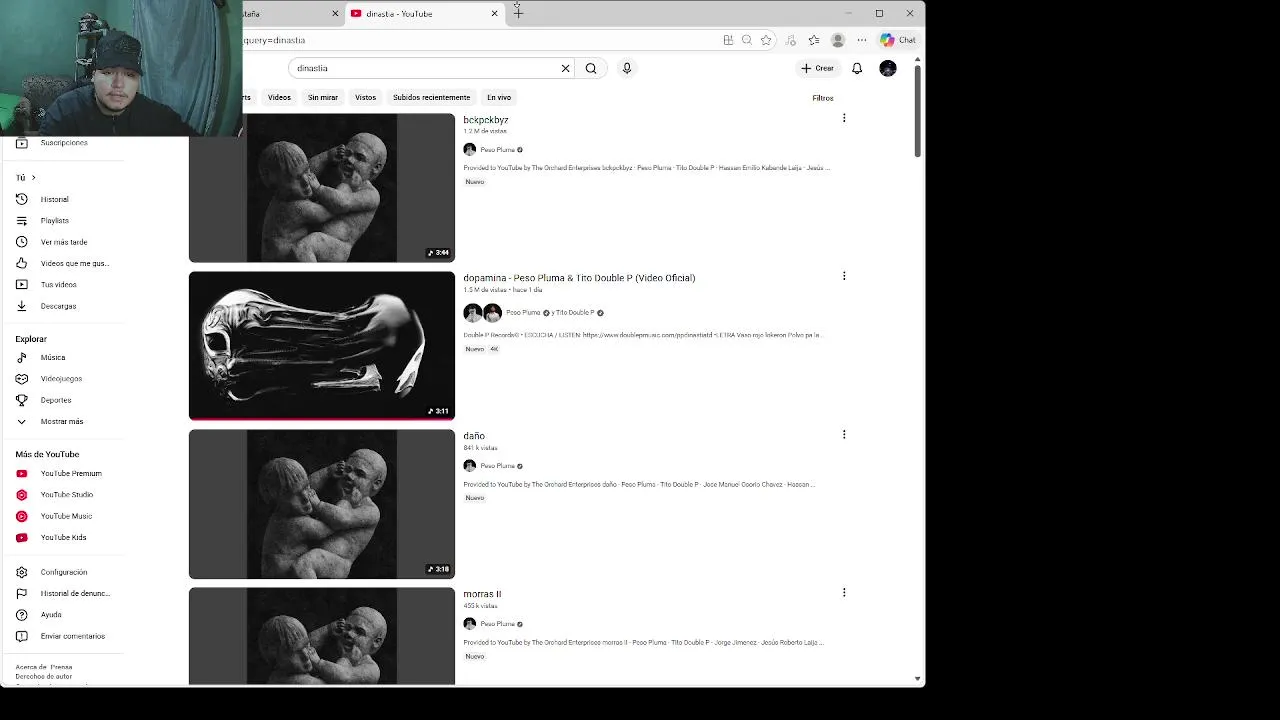Open the Tito Double P channel link
The width and height of the screenshot is (1280, 720).
tap(575, 313)
